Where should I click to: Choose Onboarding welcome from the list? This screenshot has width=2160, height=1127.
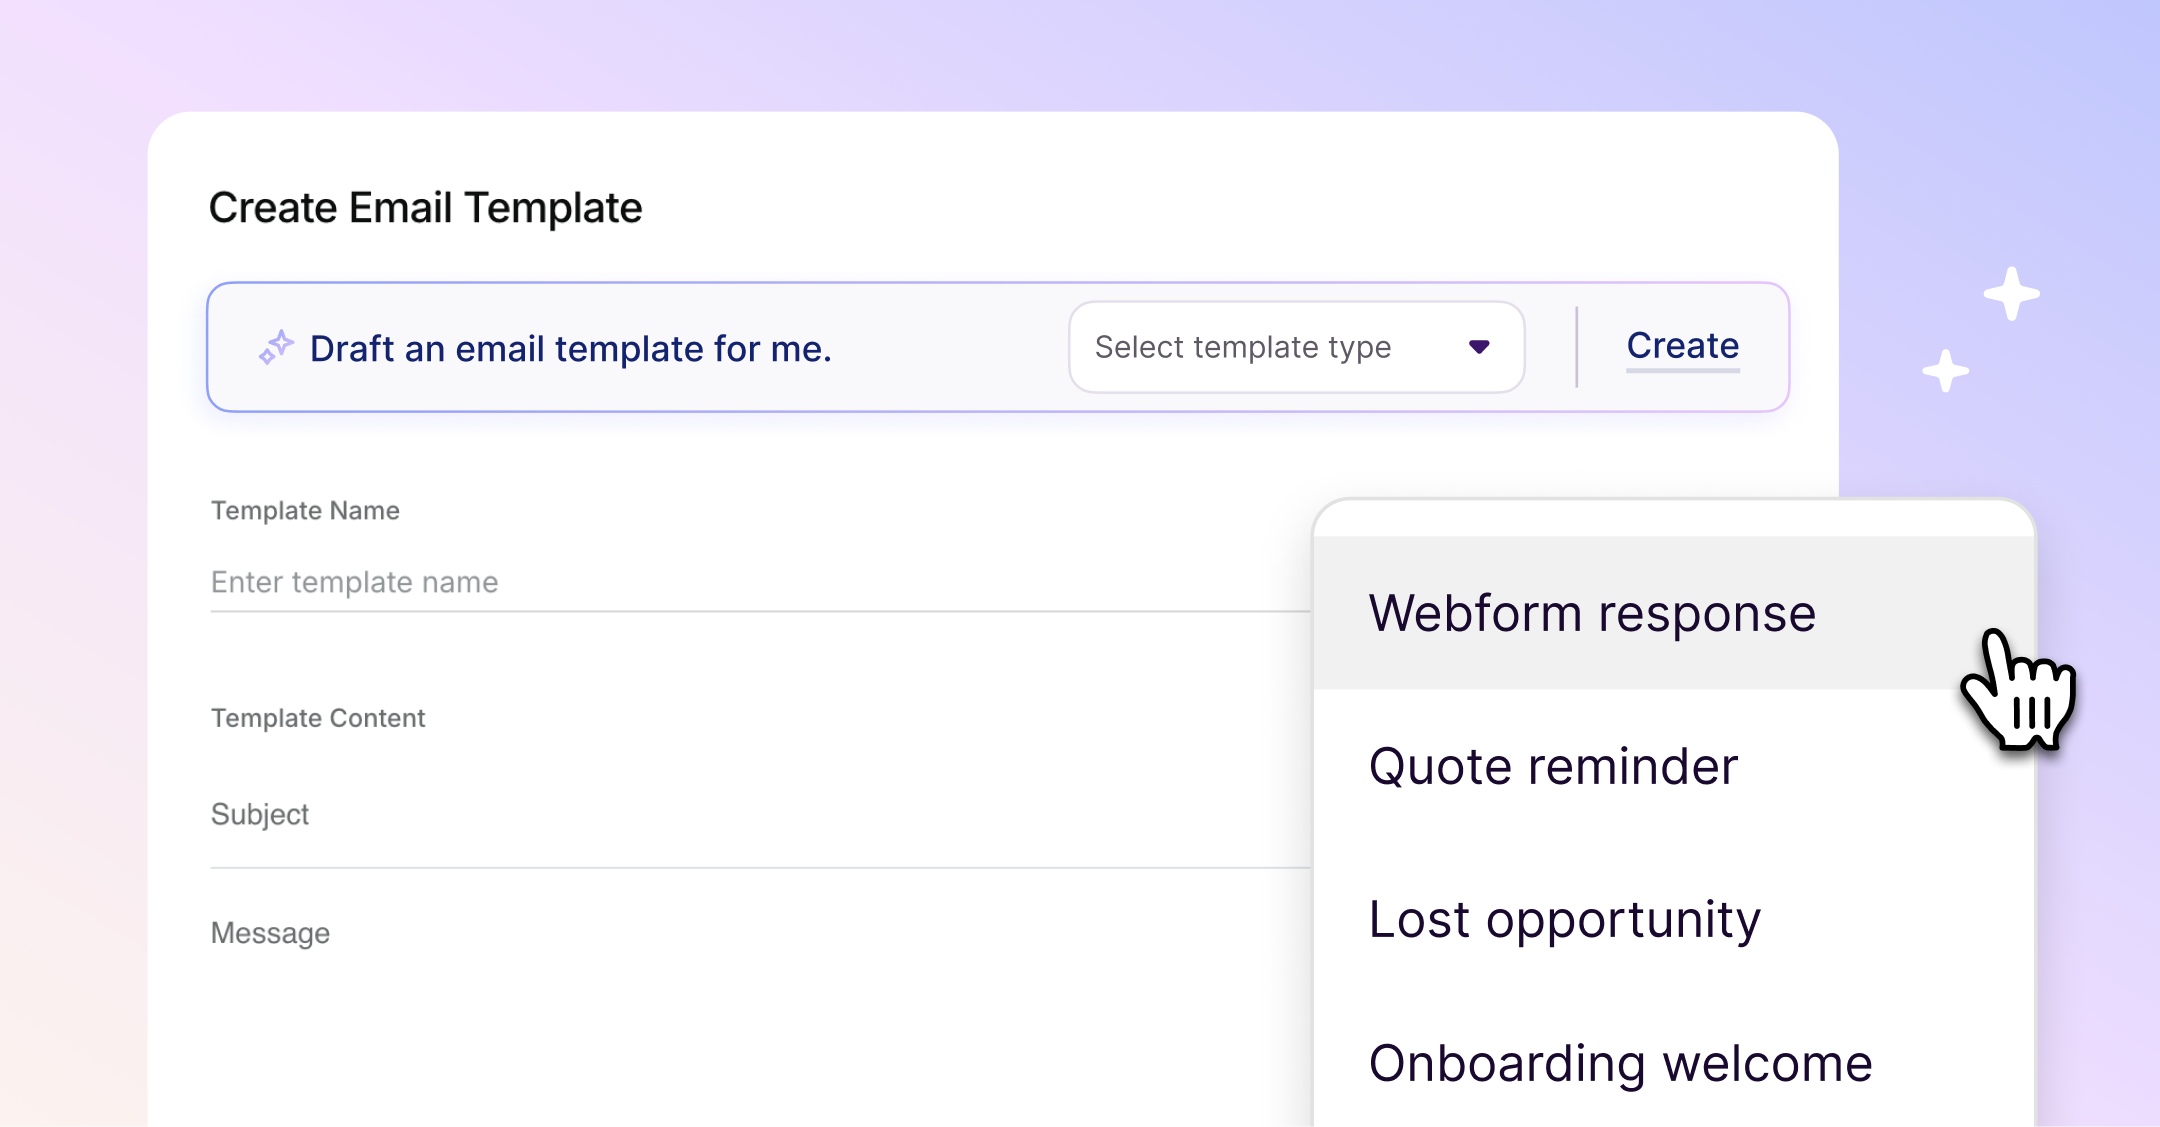[1620, 1063]
